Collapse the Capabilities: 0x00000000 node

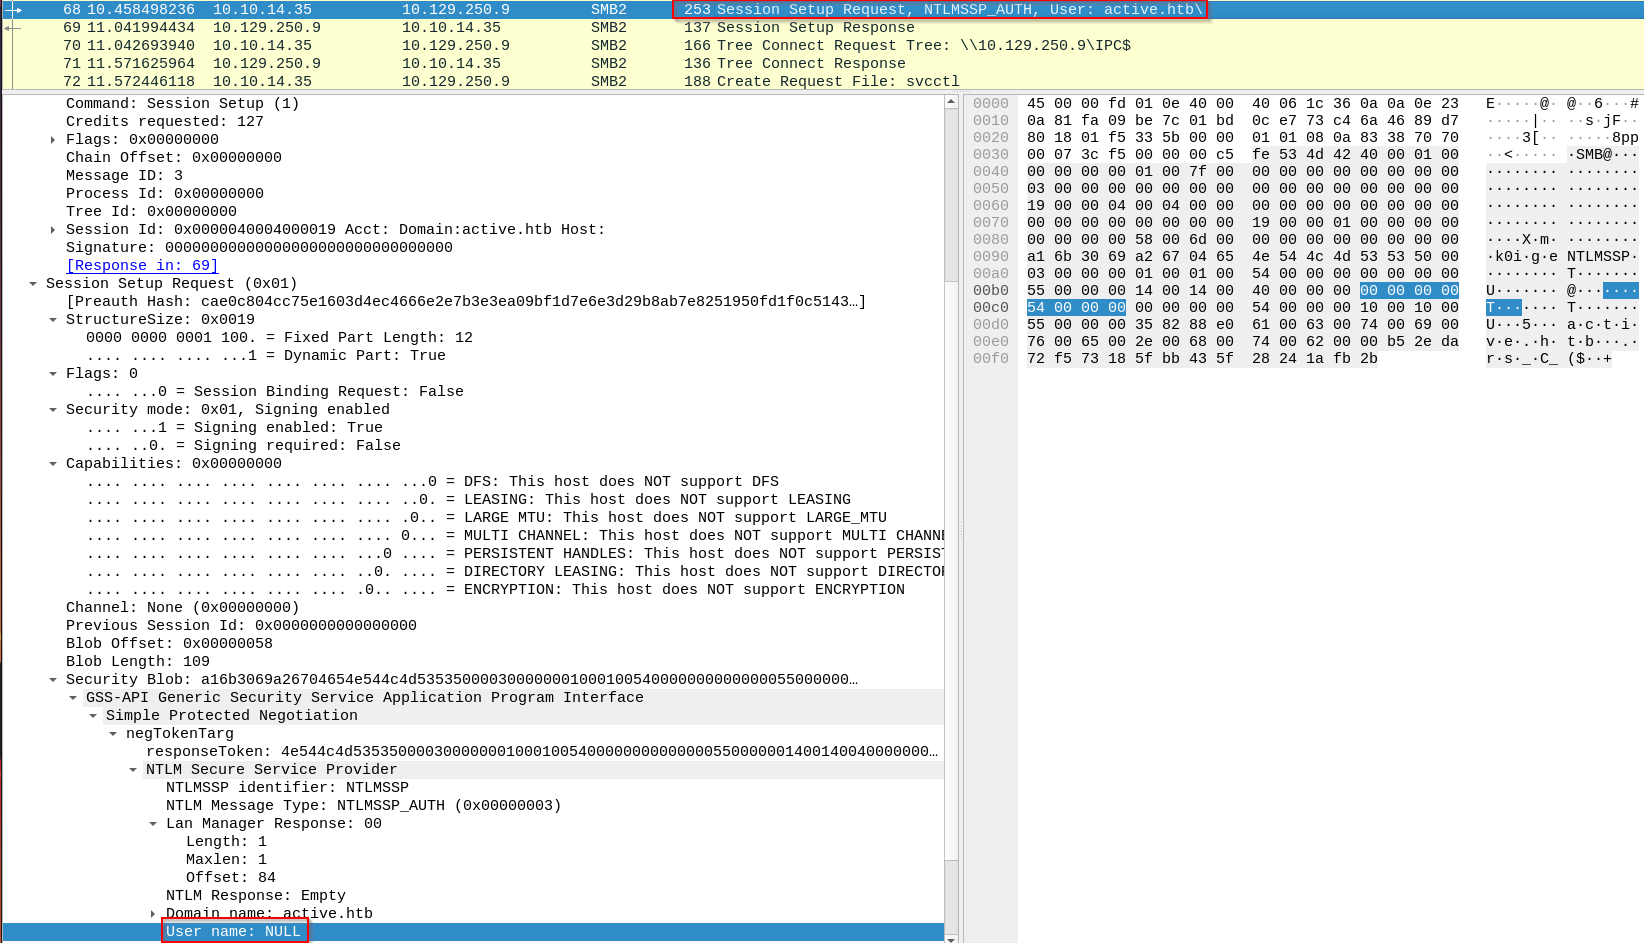[53, 464]
